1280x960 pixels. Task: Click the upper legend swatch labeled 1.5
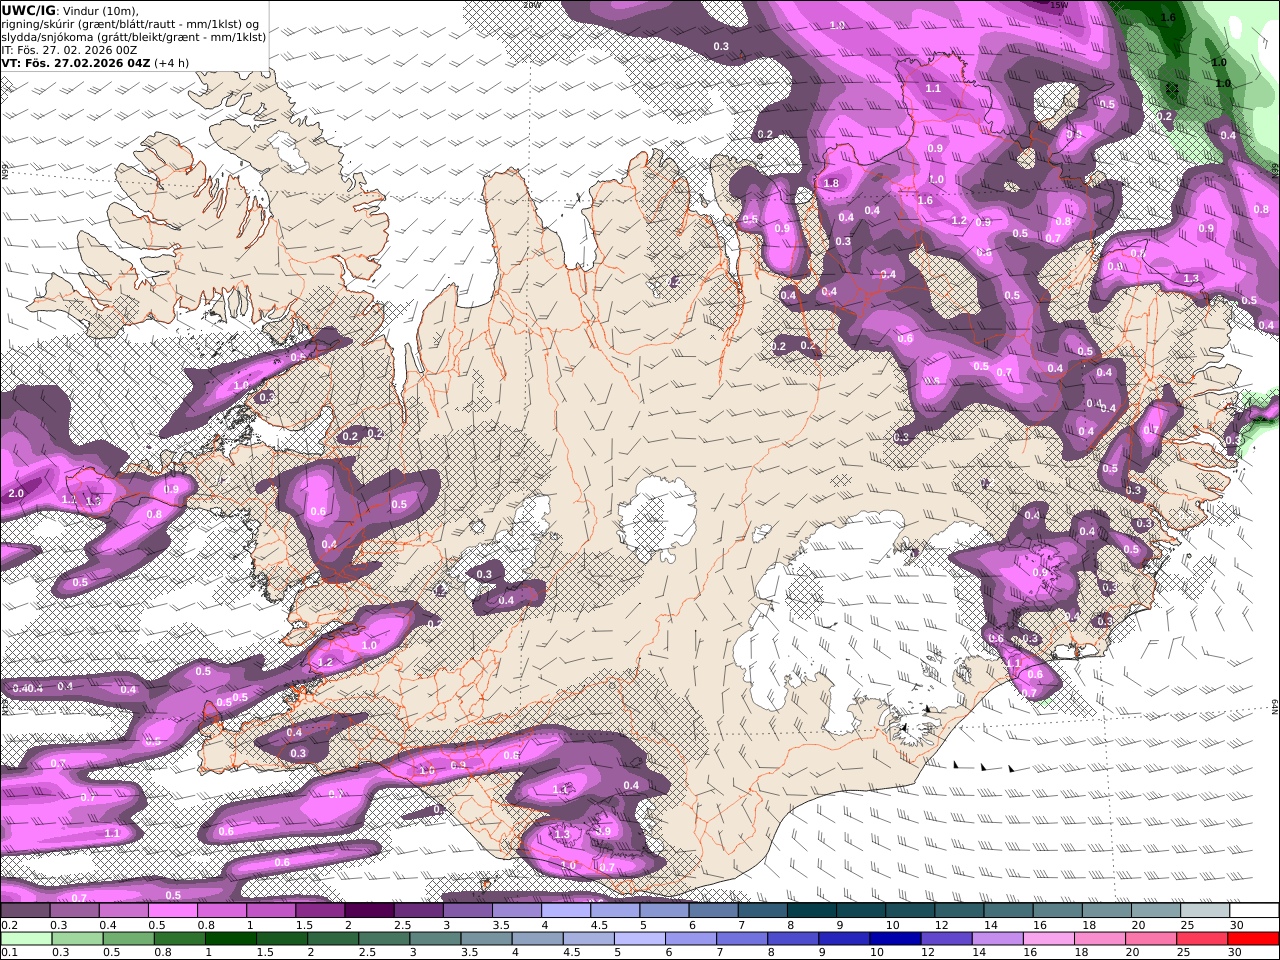click(x=320, y=911)
